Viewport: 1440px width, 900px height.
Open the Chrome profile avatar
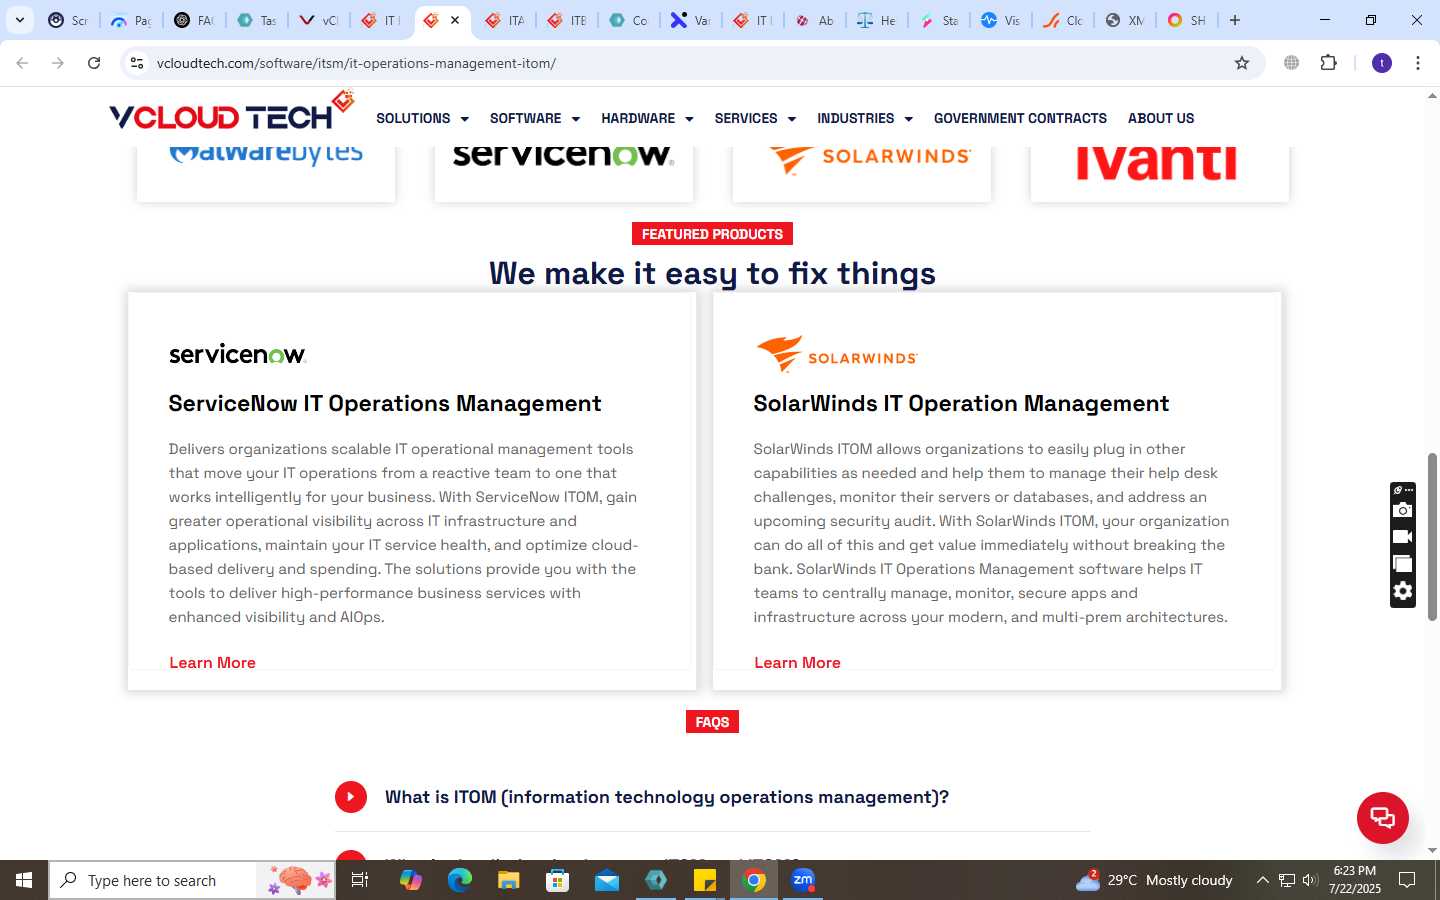pyautogui.click(x=1382, y=63)
